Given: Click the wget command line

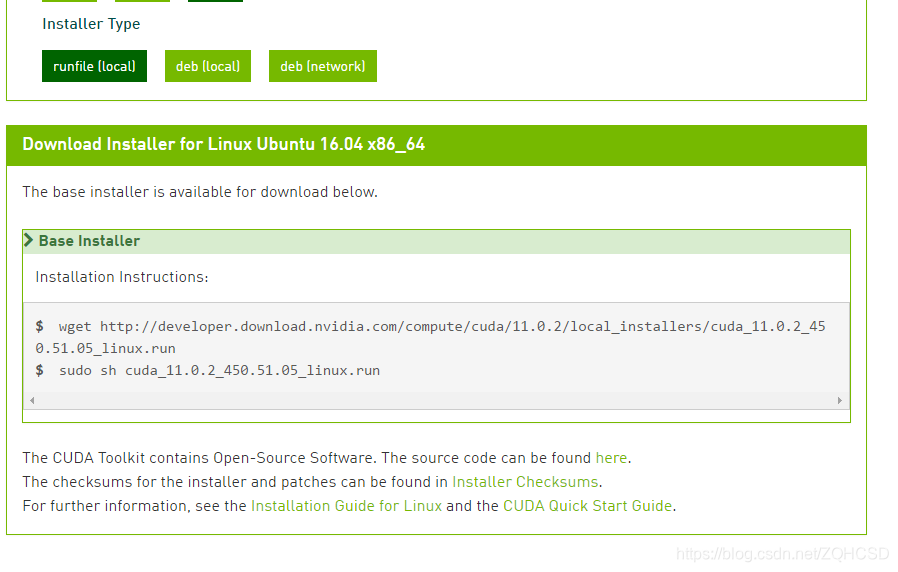Looking at the screenshot, I should (430, 337).
